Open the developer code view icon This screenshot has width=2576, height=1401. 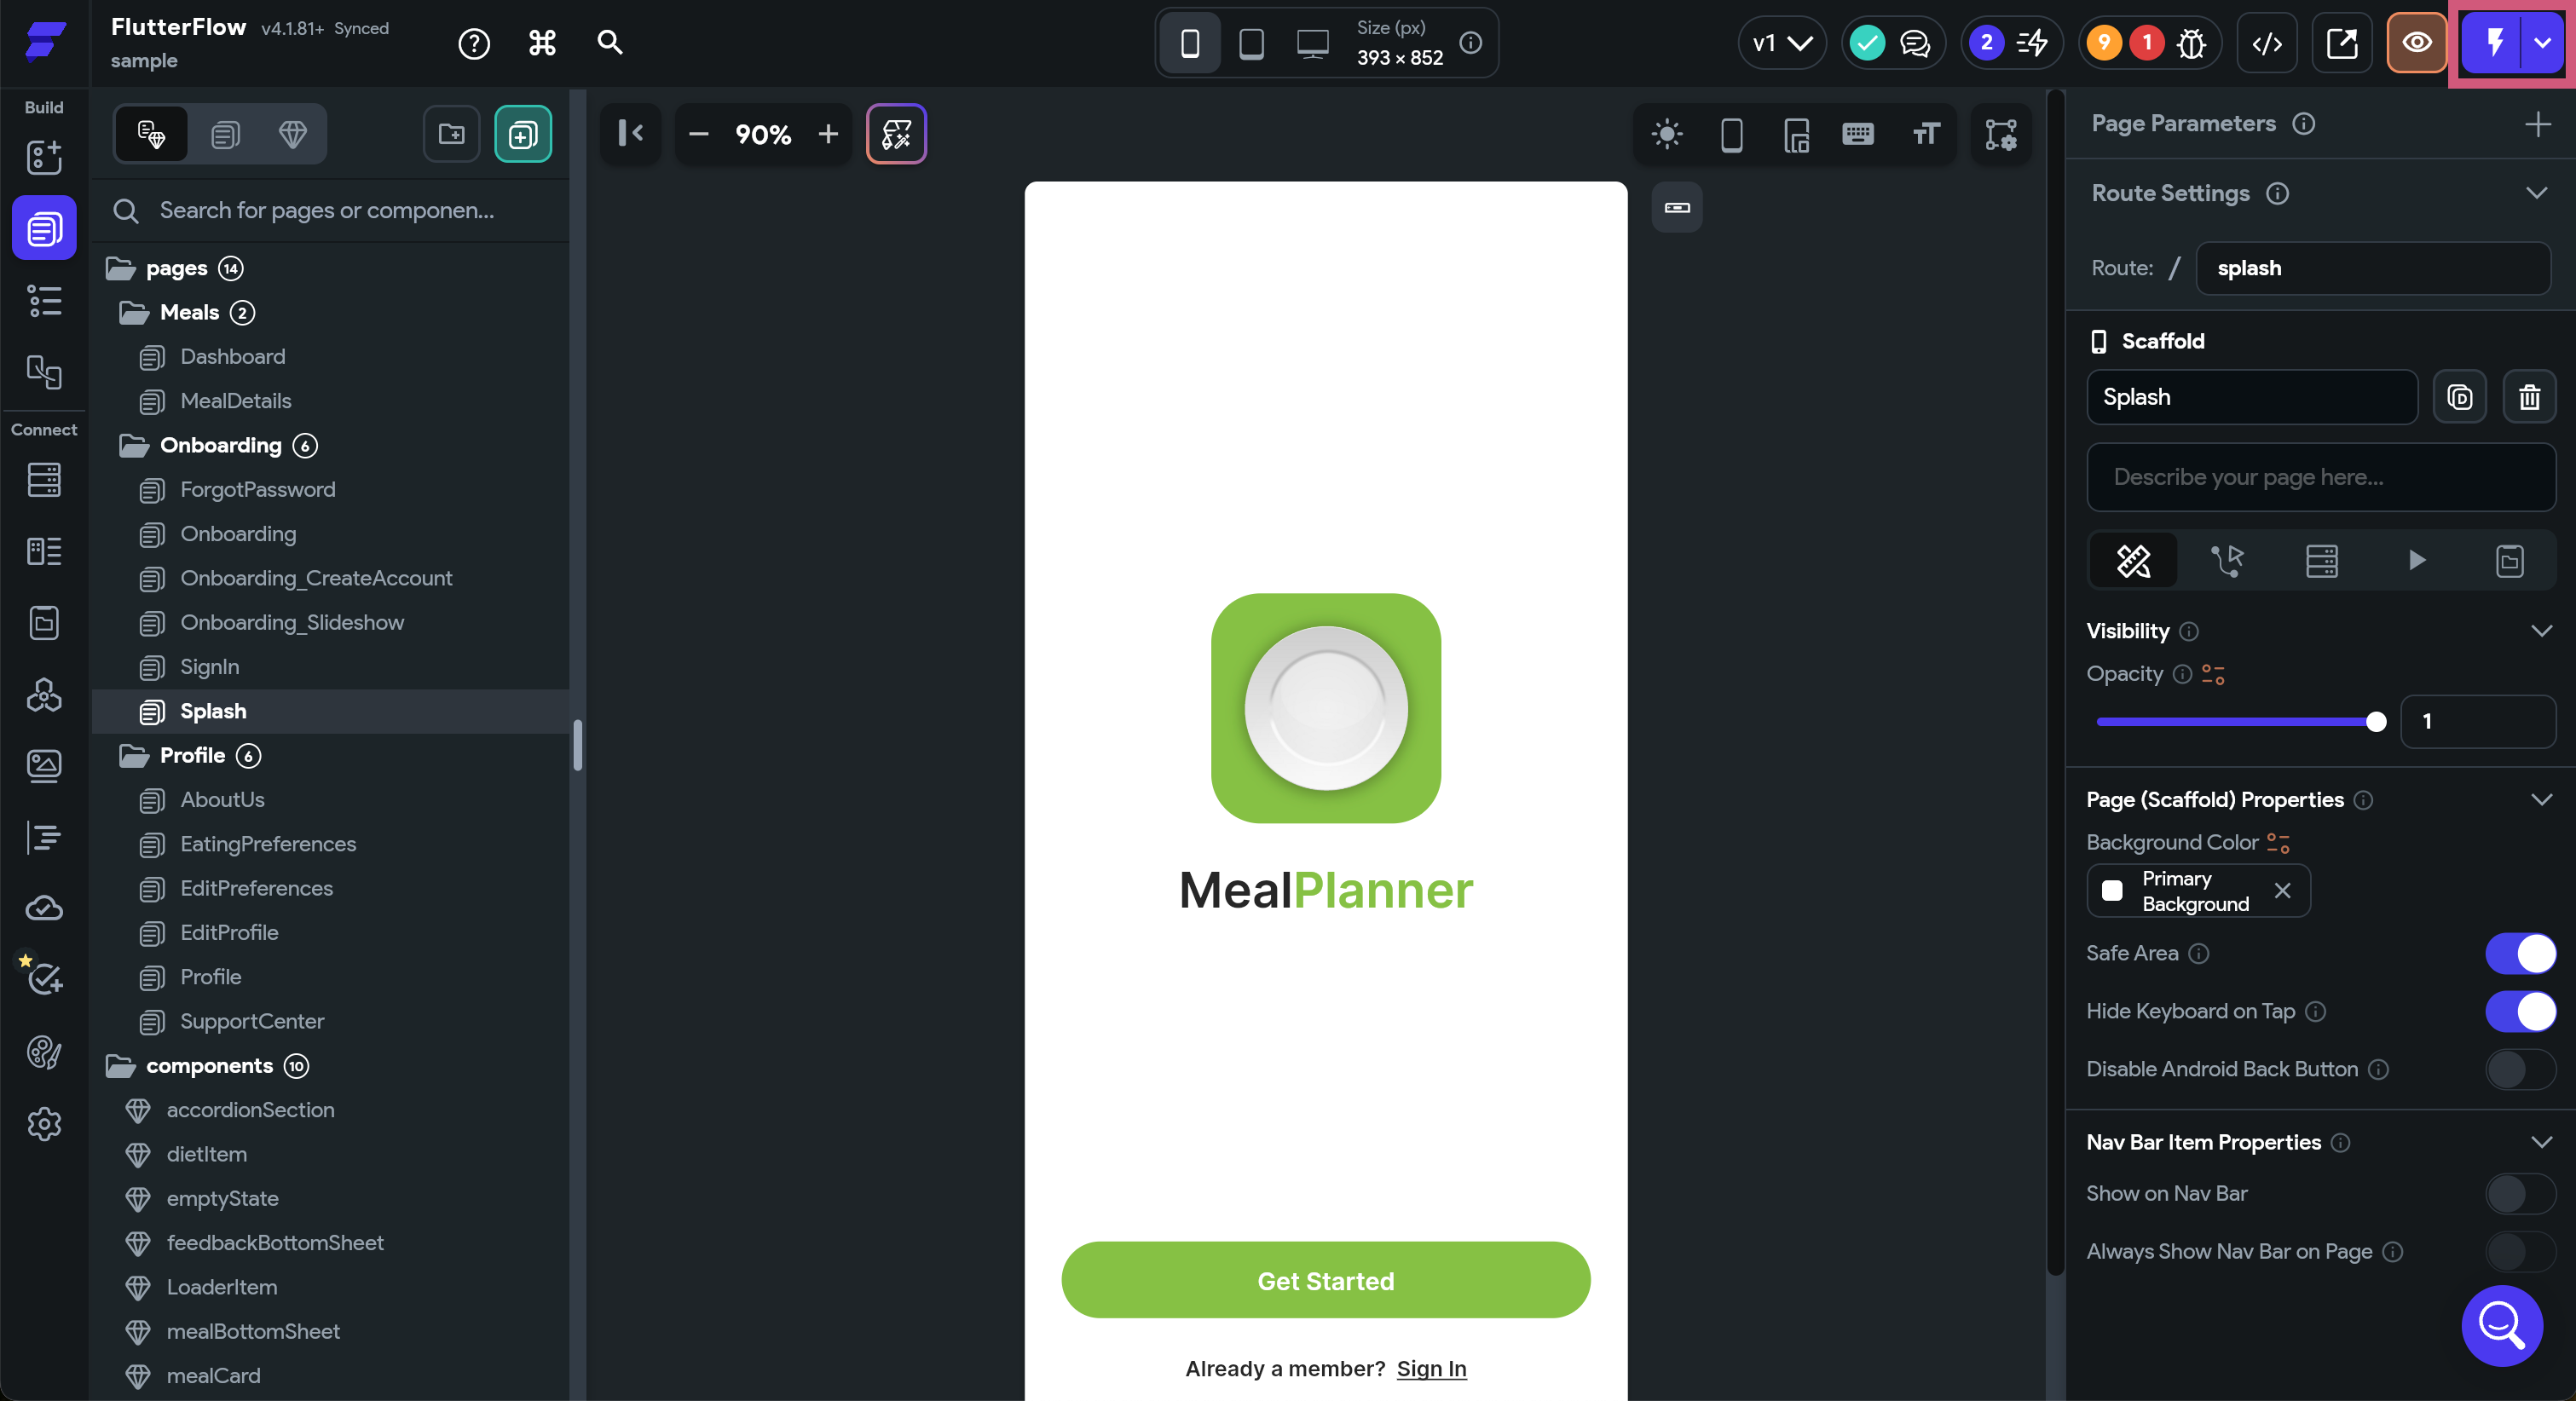tap(2267, 43)
